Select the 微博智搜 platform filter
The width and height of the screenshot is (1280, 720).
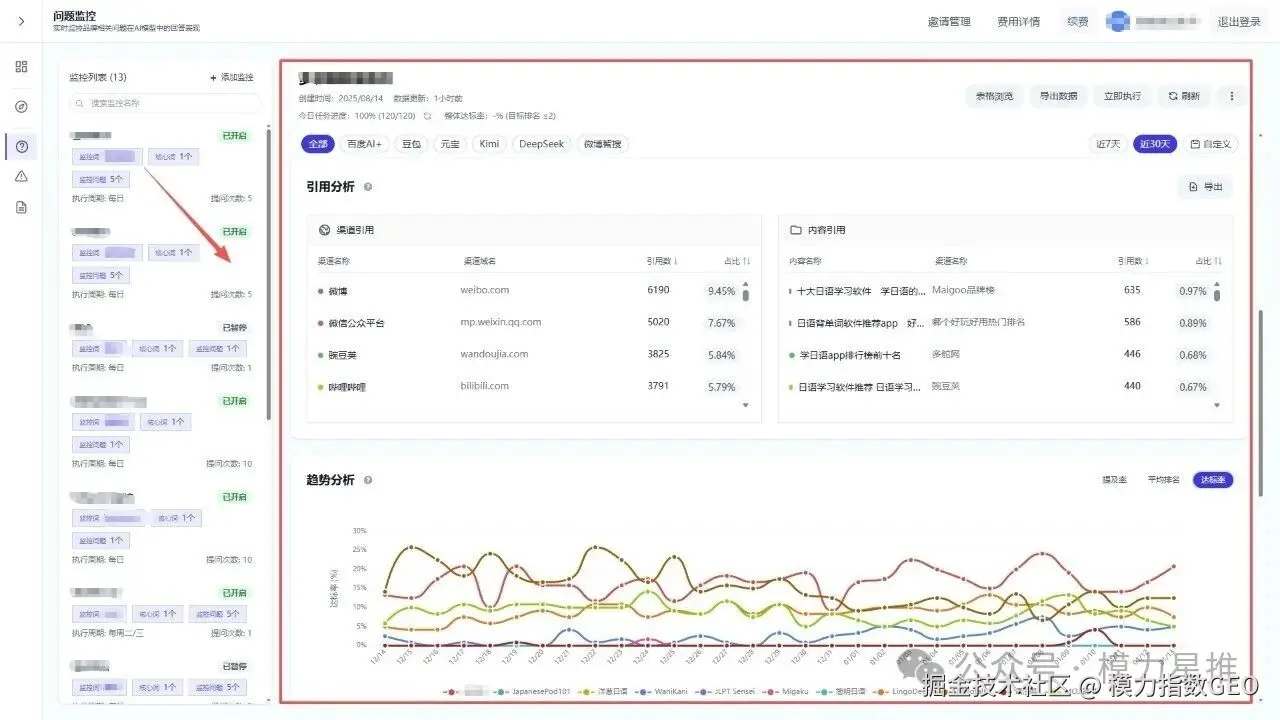pyautogui.click(x=602, y=144)
